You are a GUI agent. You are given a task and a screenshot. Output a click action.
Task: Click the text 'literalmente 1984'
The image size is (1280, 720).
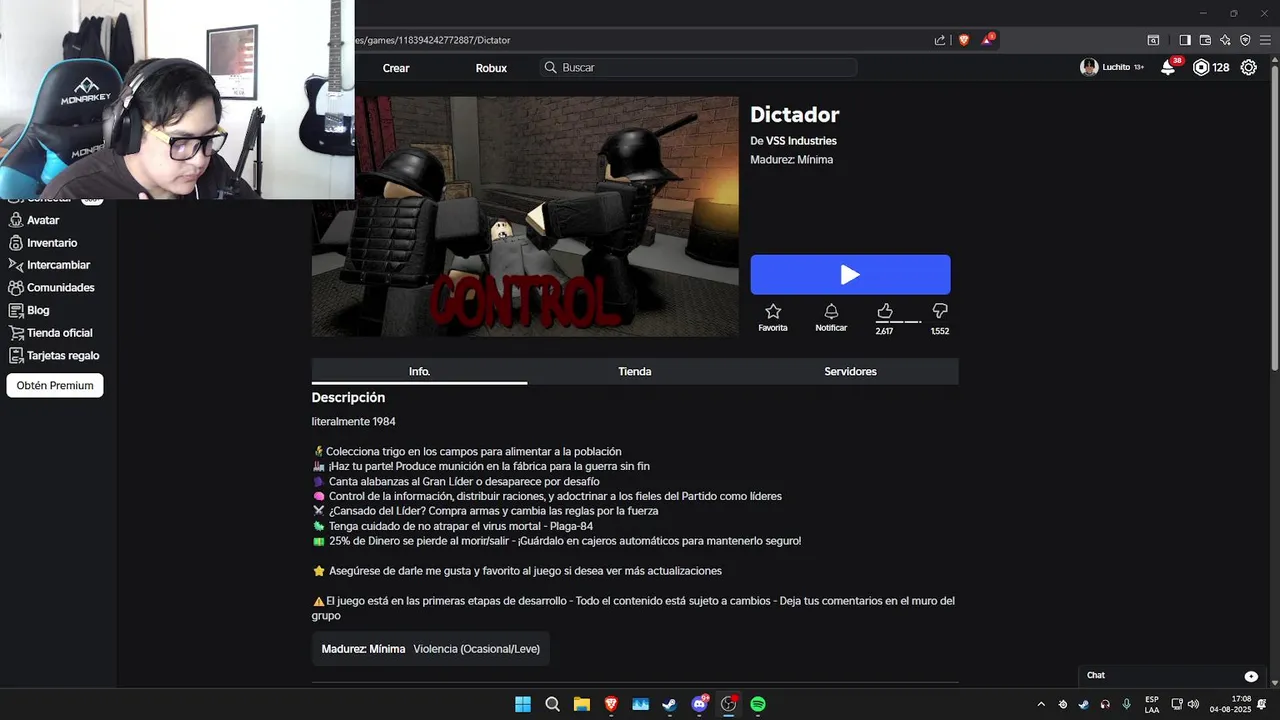pos(353,422)
